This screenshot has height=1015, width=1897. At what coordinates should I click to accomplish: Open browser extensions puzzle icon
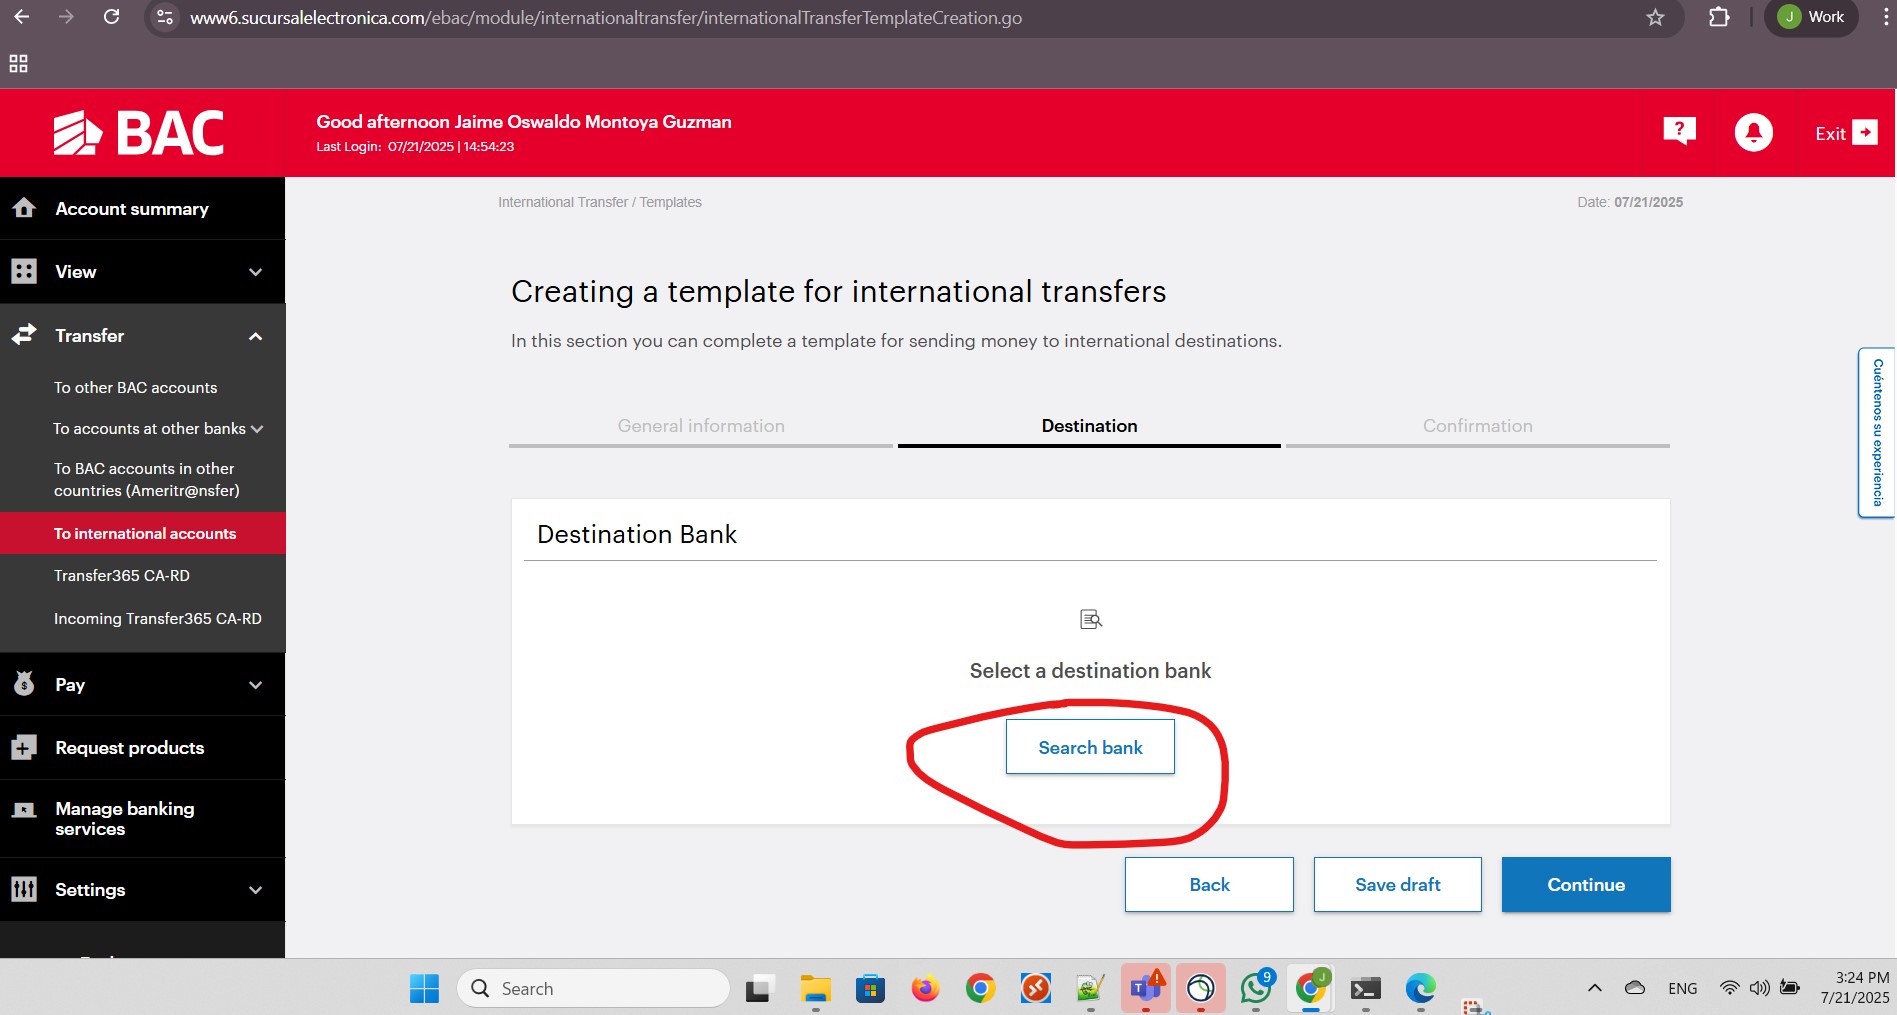click(1719, 17)
